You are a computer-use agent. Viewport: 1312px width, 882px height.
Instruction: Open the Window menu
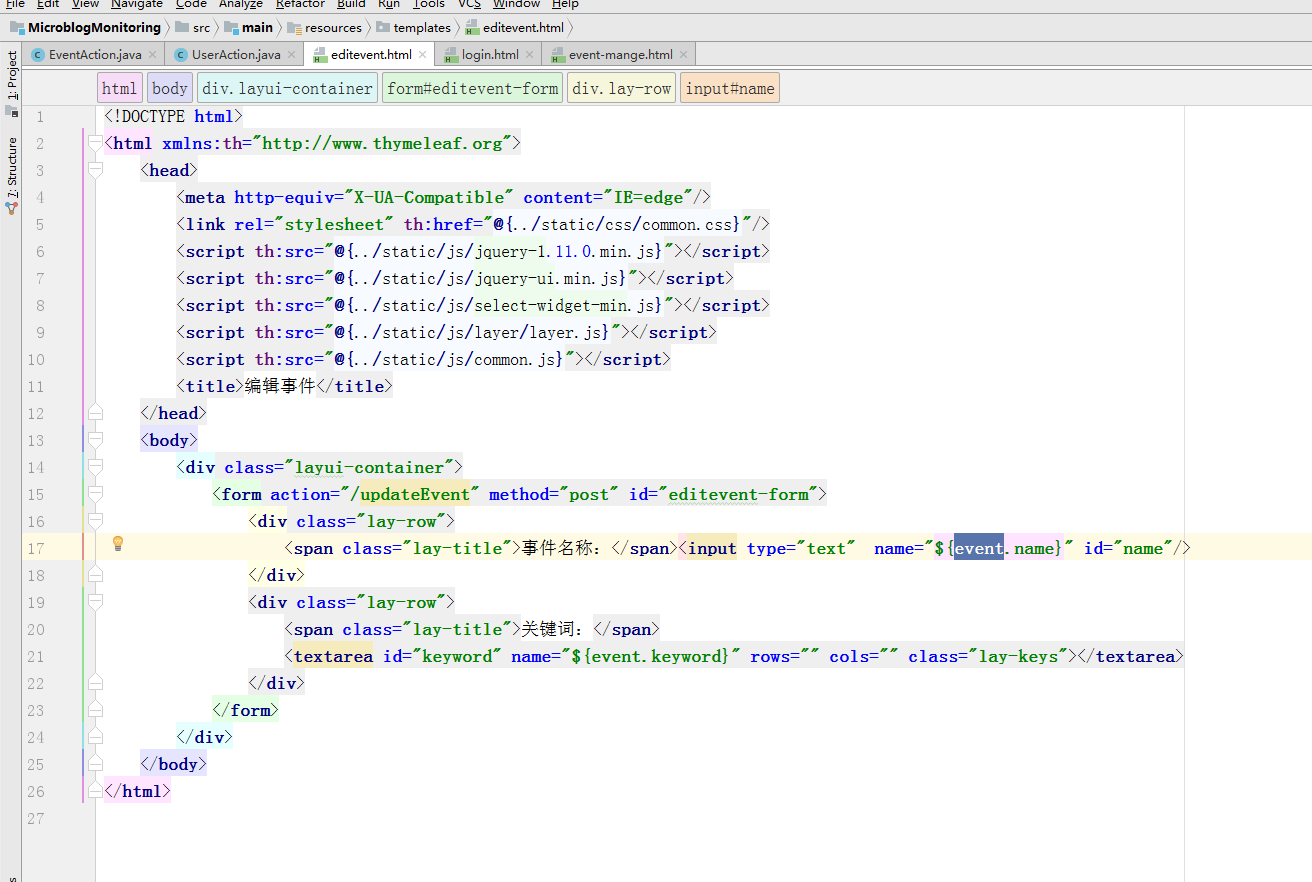pos(516,4)
